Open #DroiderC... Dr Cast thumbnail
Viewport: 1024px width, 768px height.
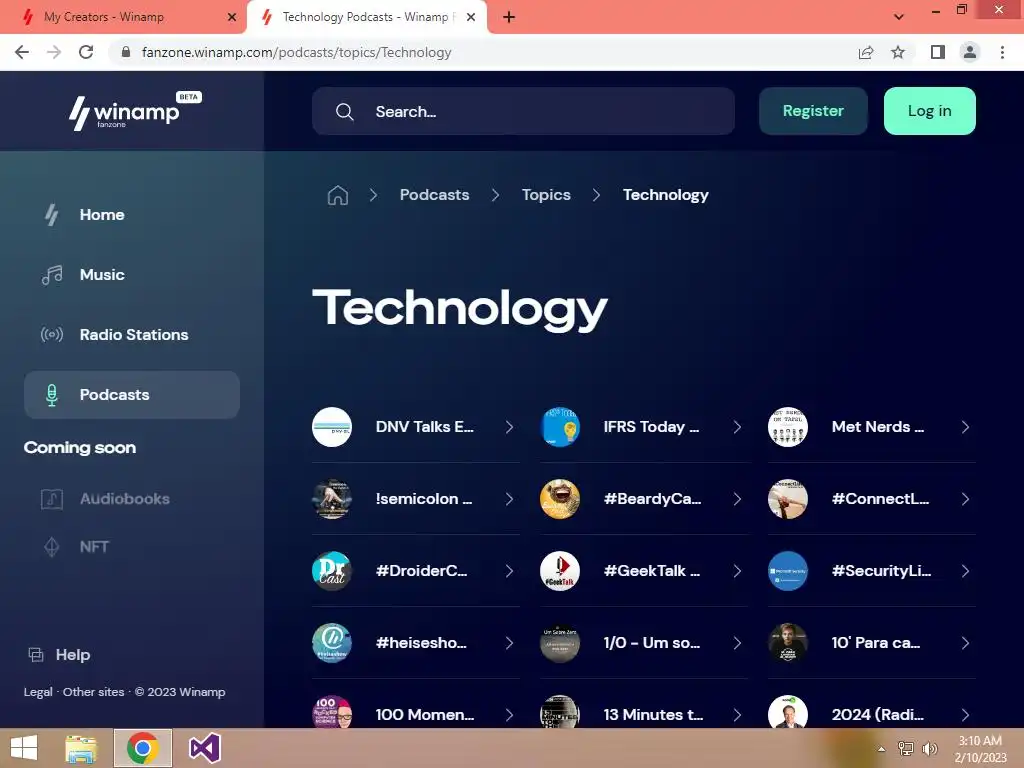click(x=332, y=571)
